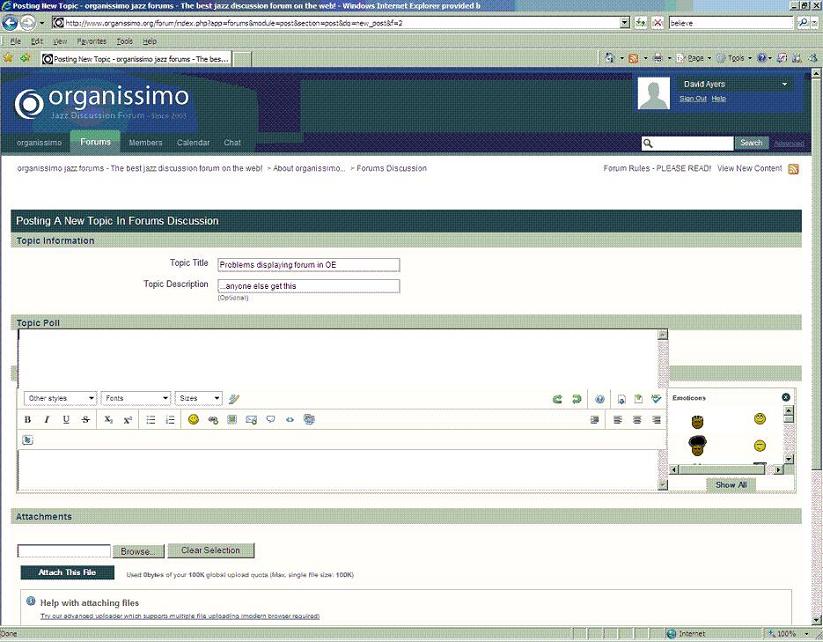Open the recent pages dropdown arrow

(x=41, y=23)
